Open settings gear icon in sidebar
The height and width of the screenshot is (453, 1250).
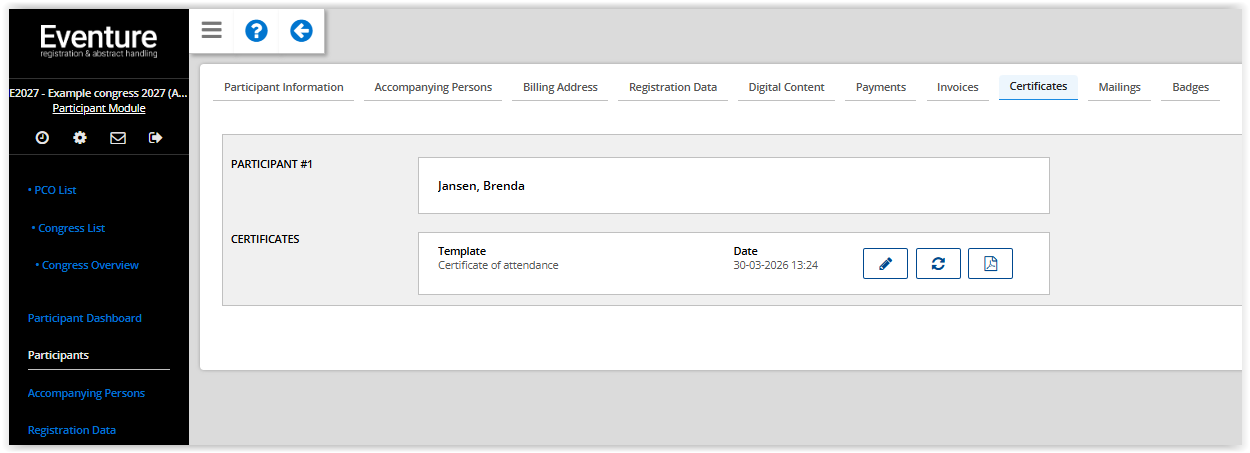pos(80,138)
